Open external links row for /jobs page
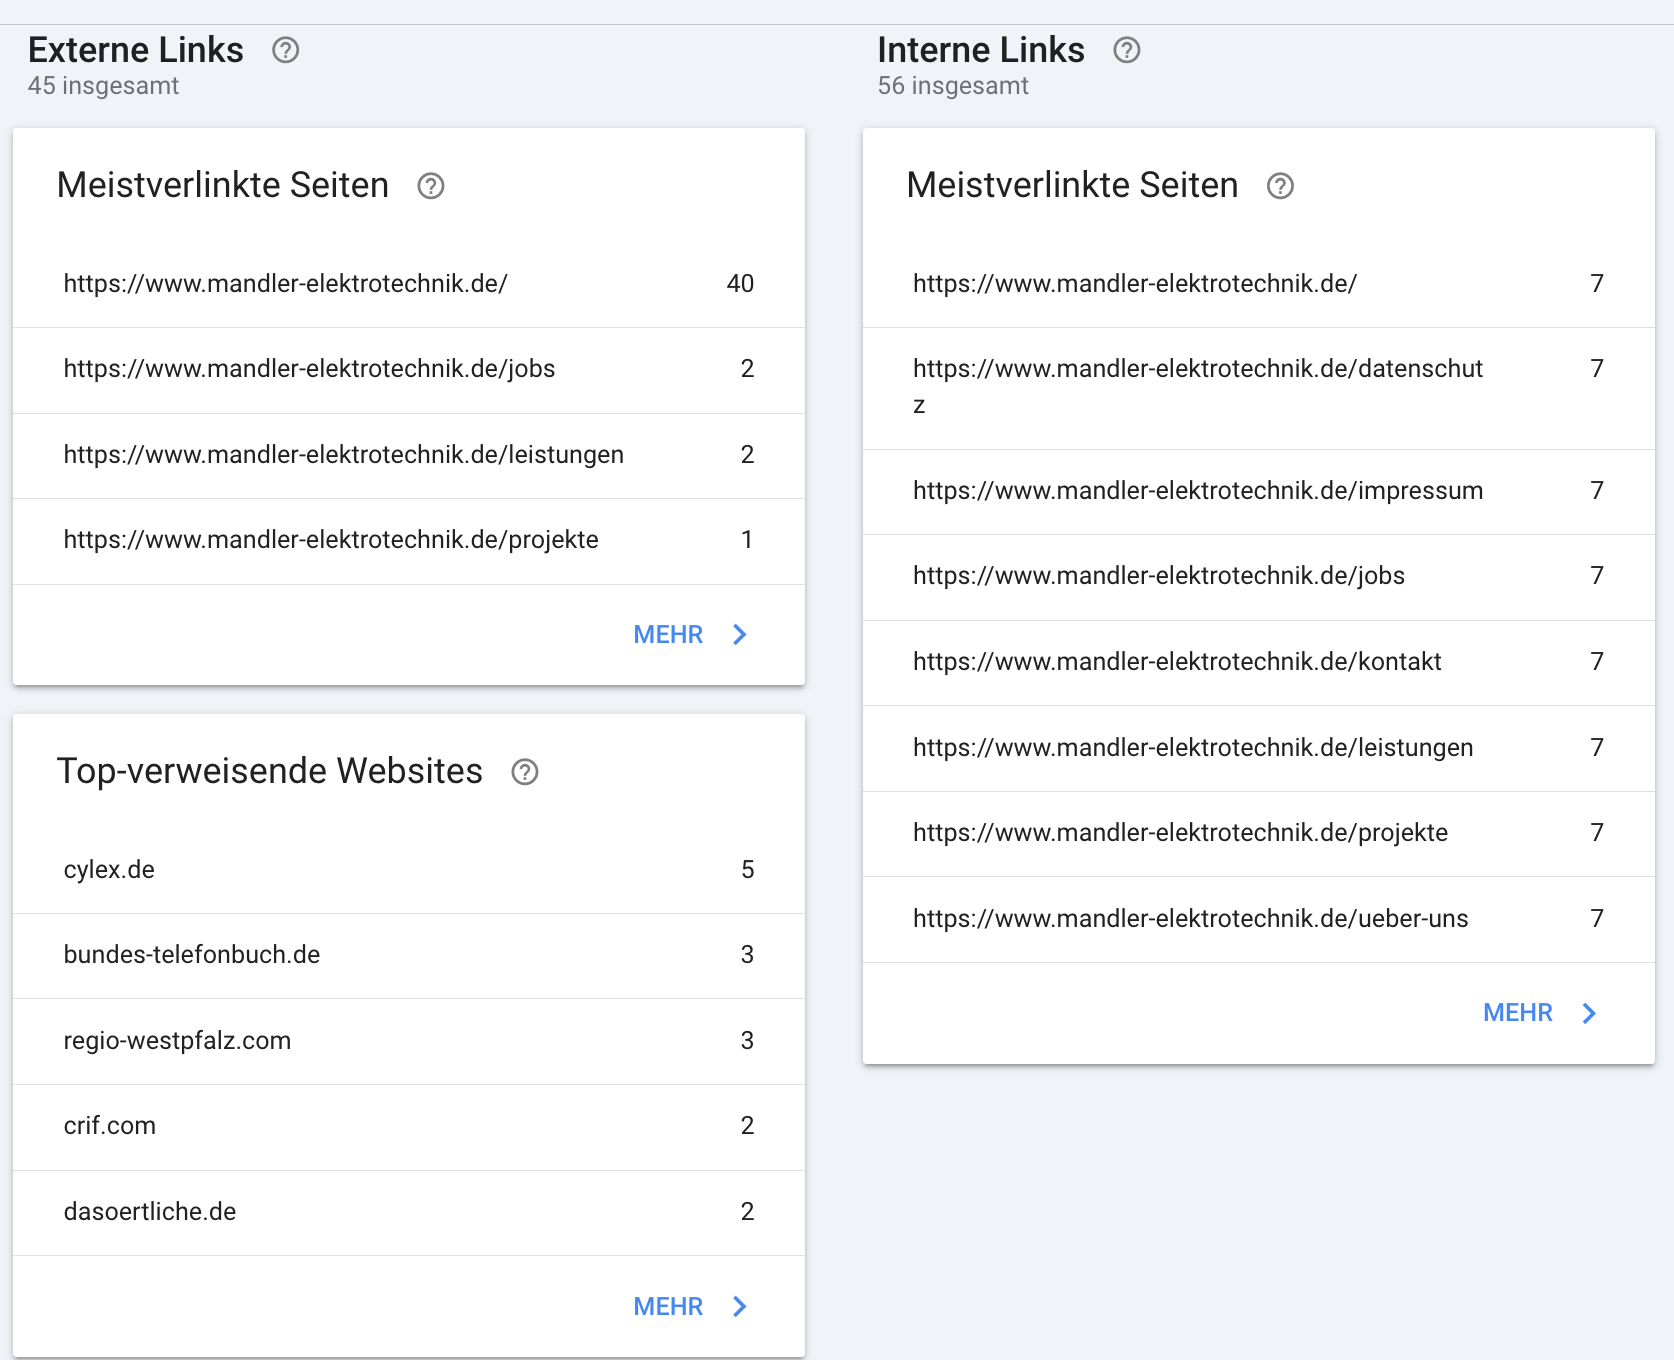Image resolution: width=1674 pixels, height=1360 pixels. 408,369
